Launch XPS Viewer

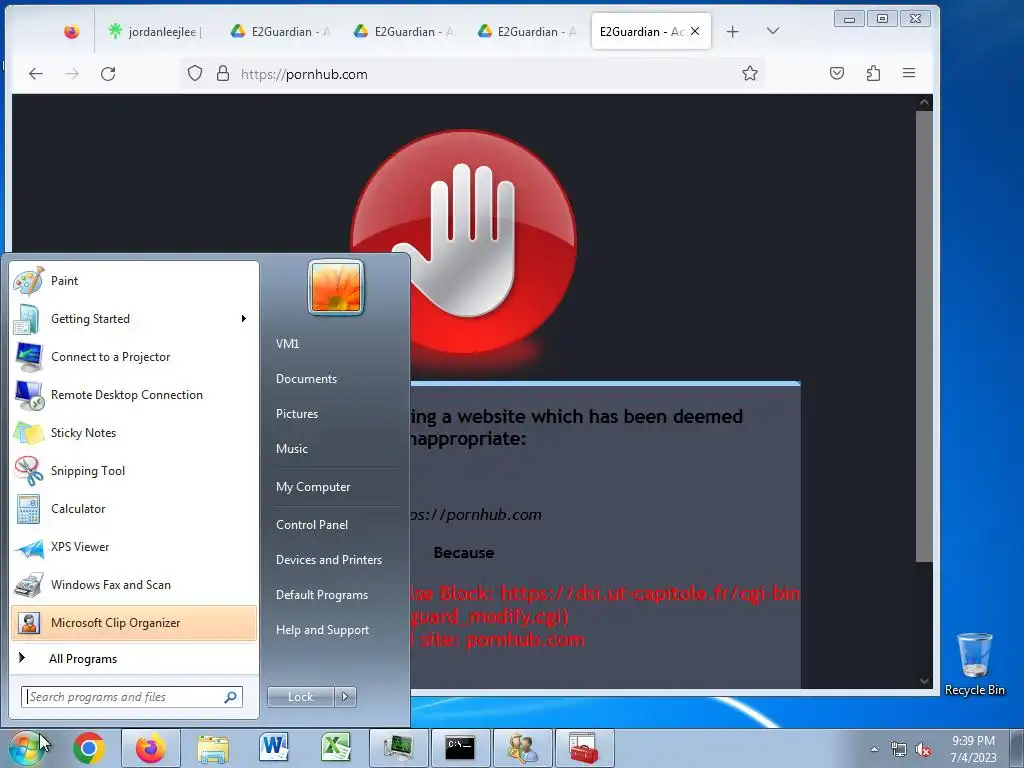[x=134, y=547]
